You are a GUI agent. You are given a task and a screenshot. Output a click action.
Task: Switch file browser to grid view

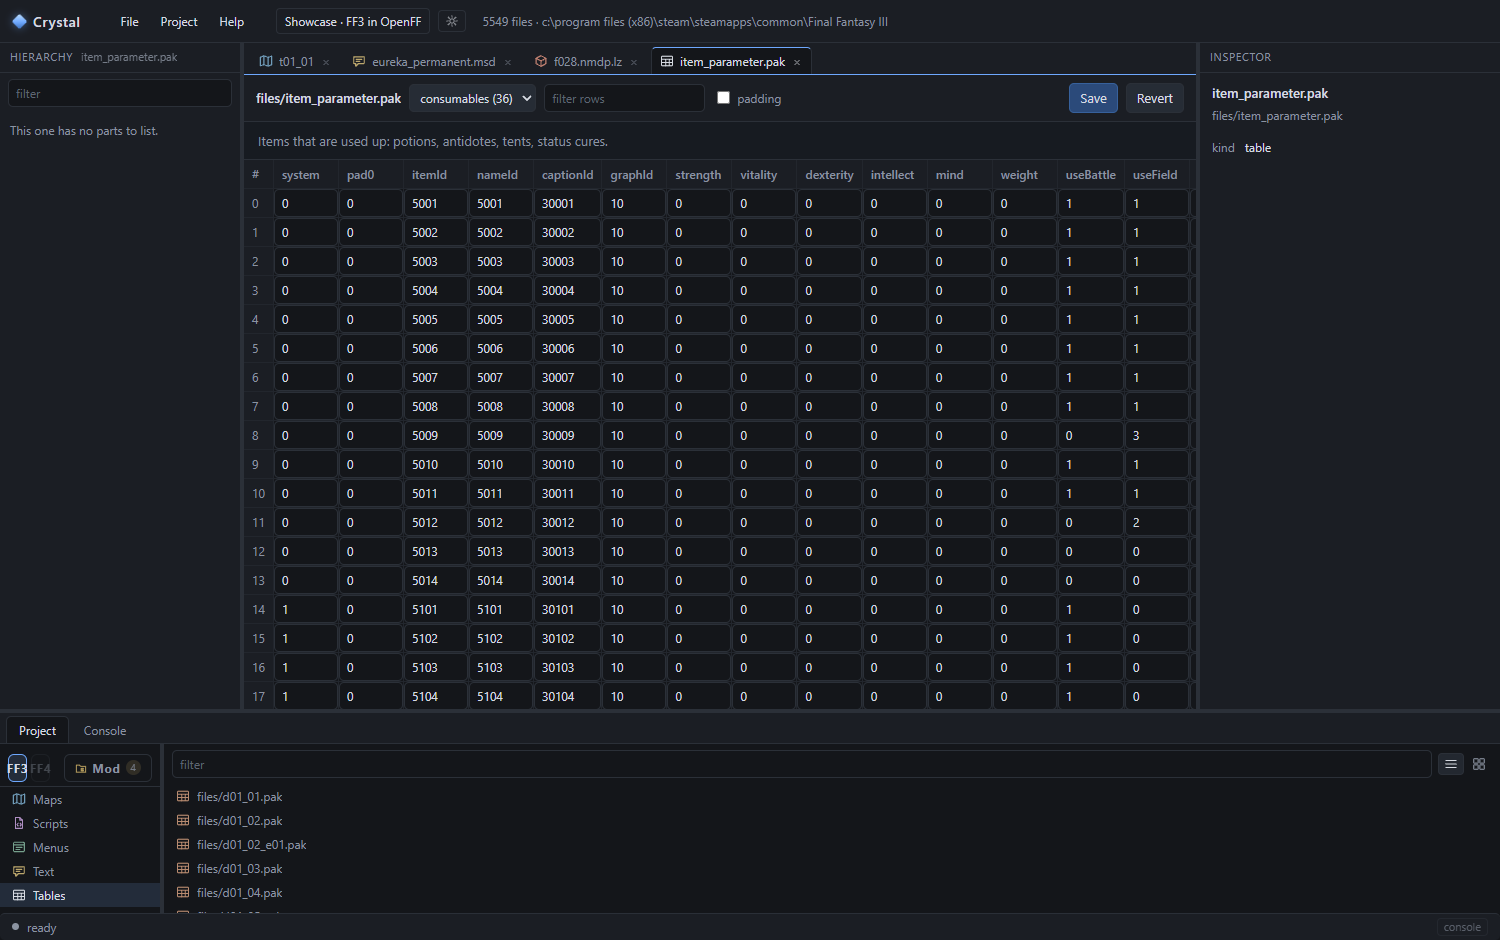pyautogui.click(x=1479, y=764)
